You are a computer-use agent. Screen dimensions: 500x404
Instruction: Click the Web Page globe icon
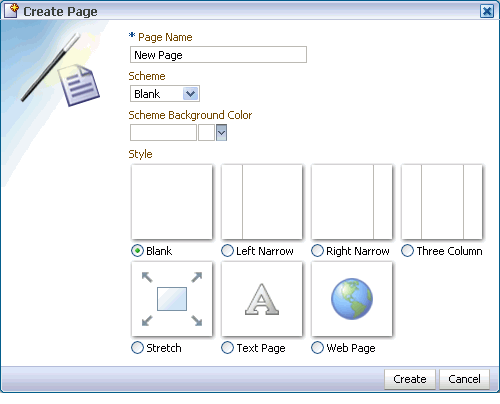point(352,299)
